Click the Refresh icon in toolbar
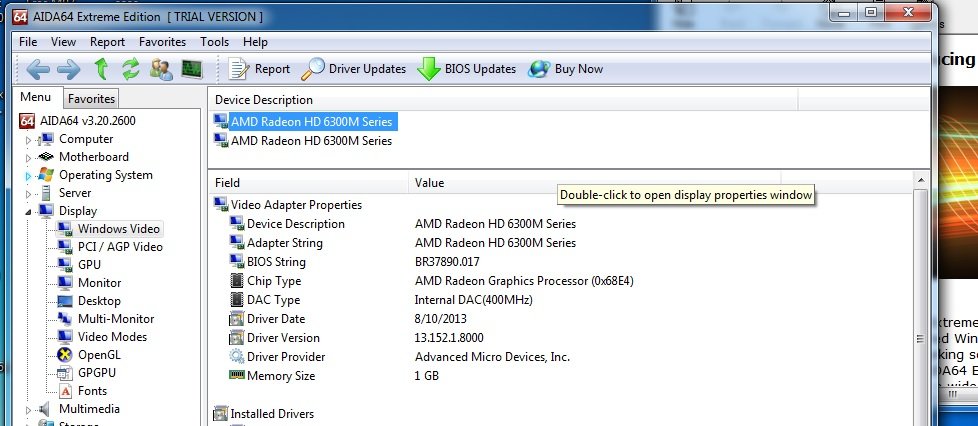The image size is (978, 426). 130,69
